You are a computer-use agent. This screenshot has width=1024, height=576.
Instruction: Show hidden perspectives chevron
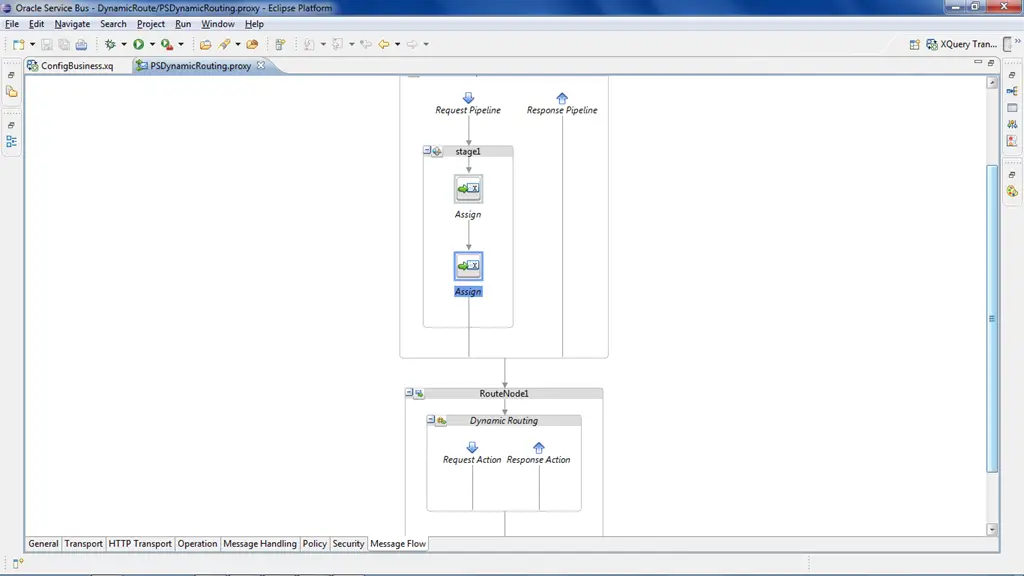(1017, 40)
